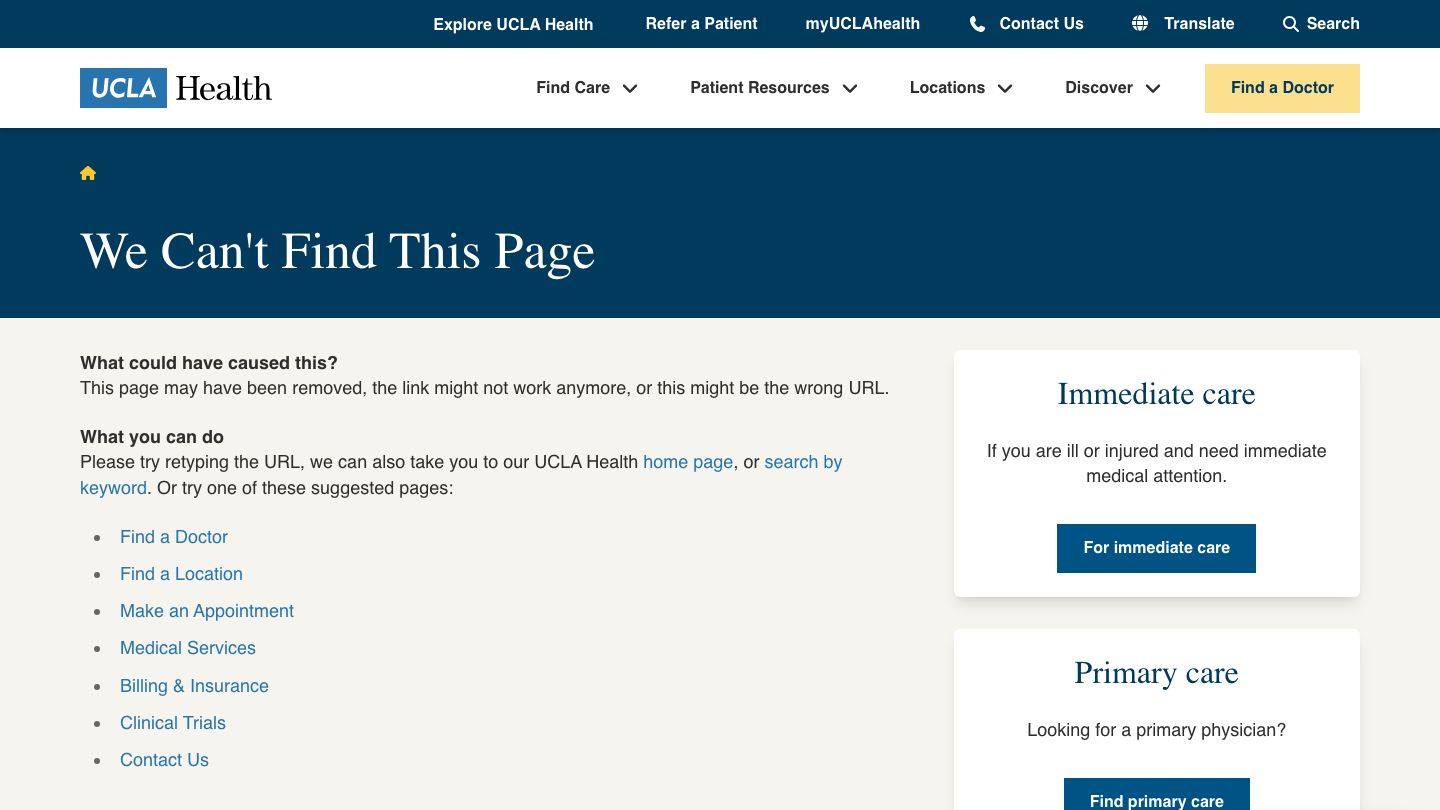Viewport: 1440px width, 810px height.
Task: Open Explore UCLA Health in top bar
Action: [513, 24]
